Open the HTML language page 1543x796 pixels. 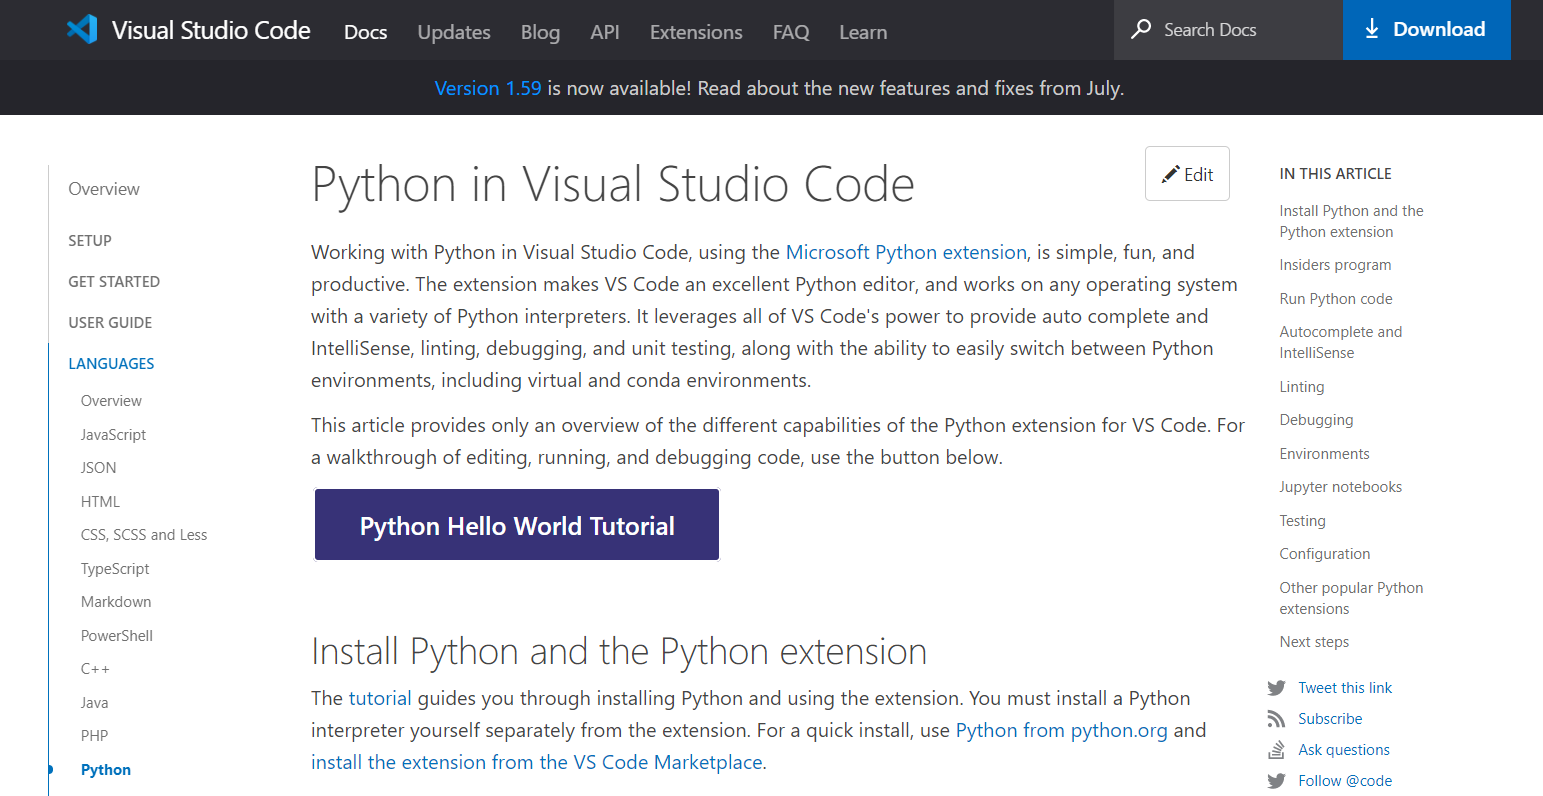click(x=100, y=502)
